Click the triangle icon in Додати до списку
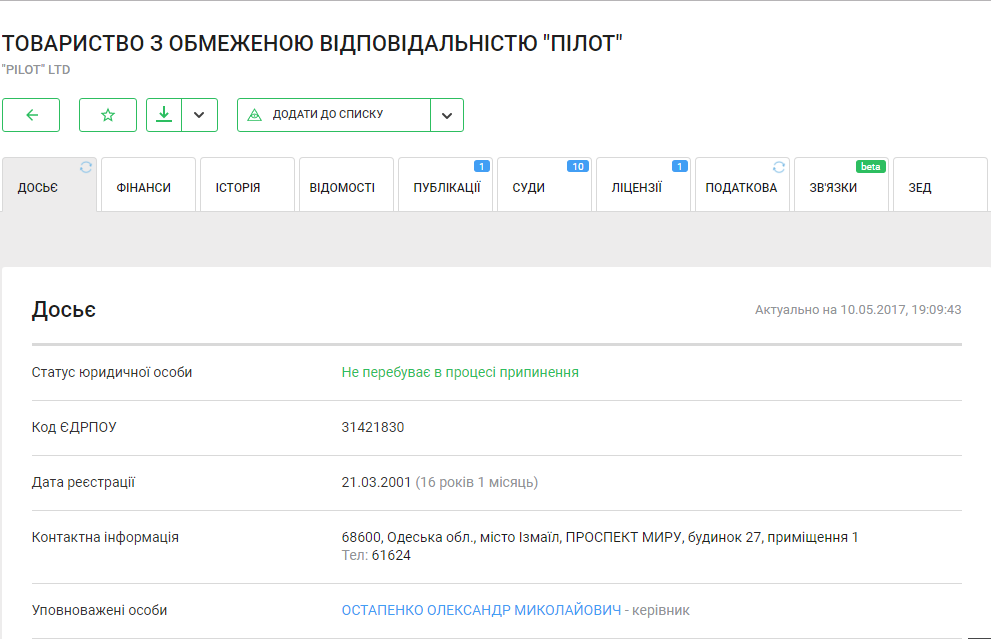The height and width of the screenshot is (639, 991). tap(254, 115)
